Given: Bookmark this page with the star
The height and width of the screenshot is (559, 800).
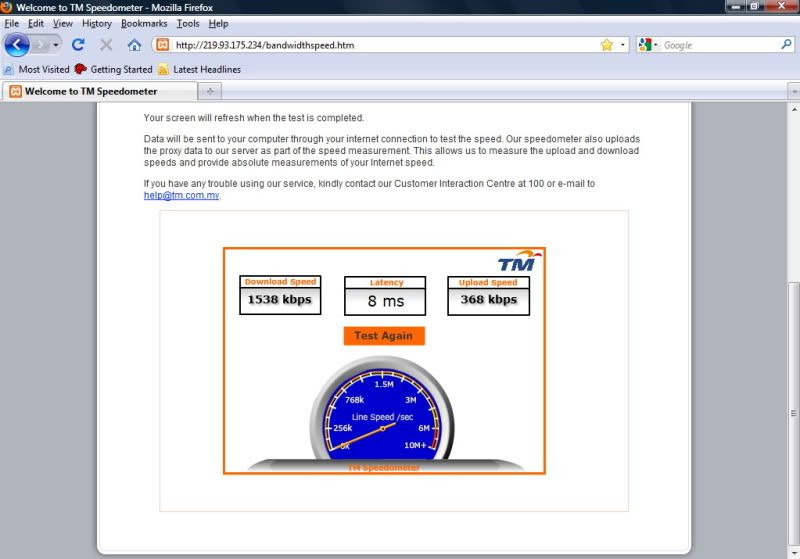Looking at the screenshot, I should click(x=606, y=45).
